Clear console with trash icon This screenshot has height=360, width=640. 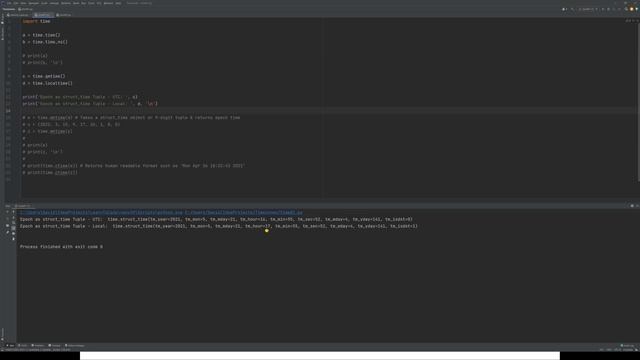[13, 239]
